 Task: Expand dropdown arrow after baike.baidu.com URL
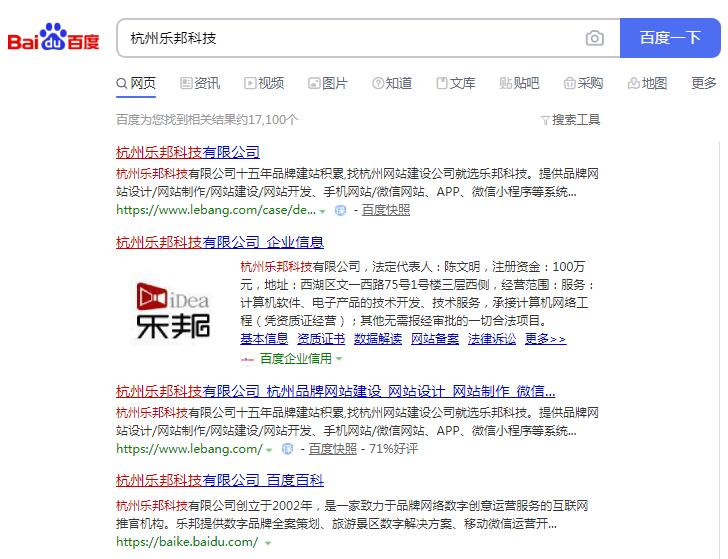(x=268, y=543)
